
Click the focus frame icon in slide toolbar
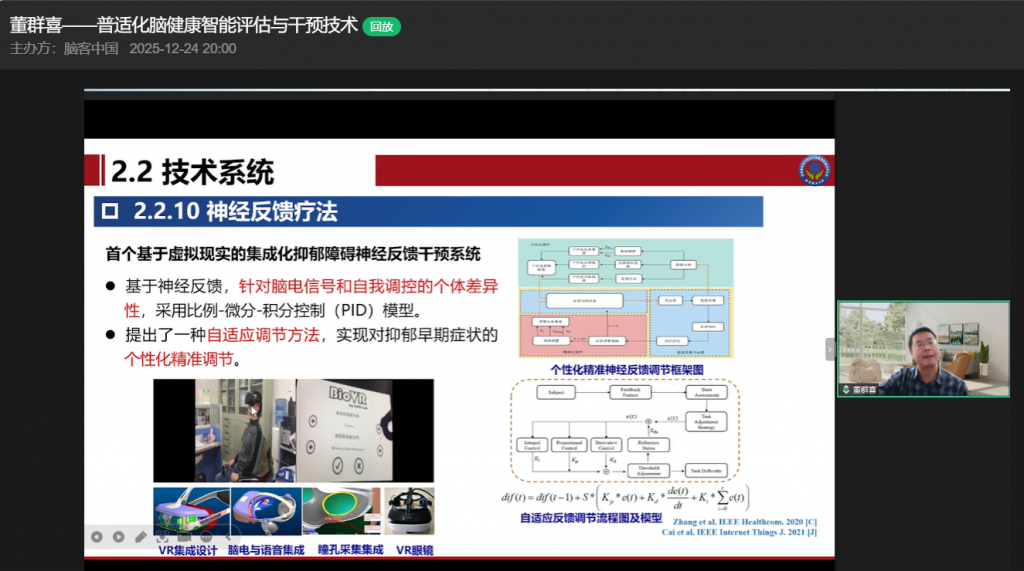coord(163,537)
